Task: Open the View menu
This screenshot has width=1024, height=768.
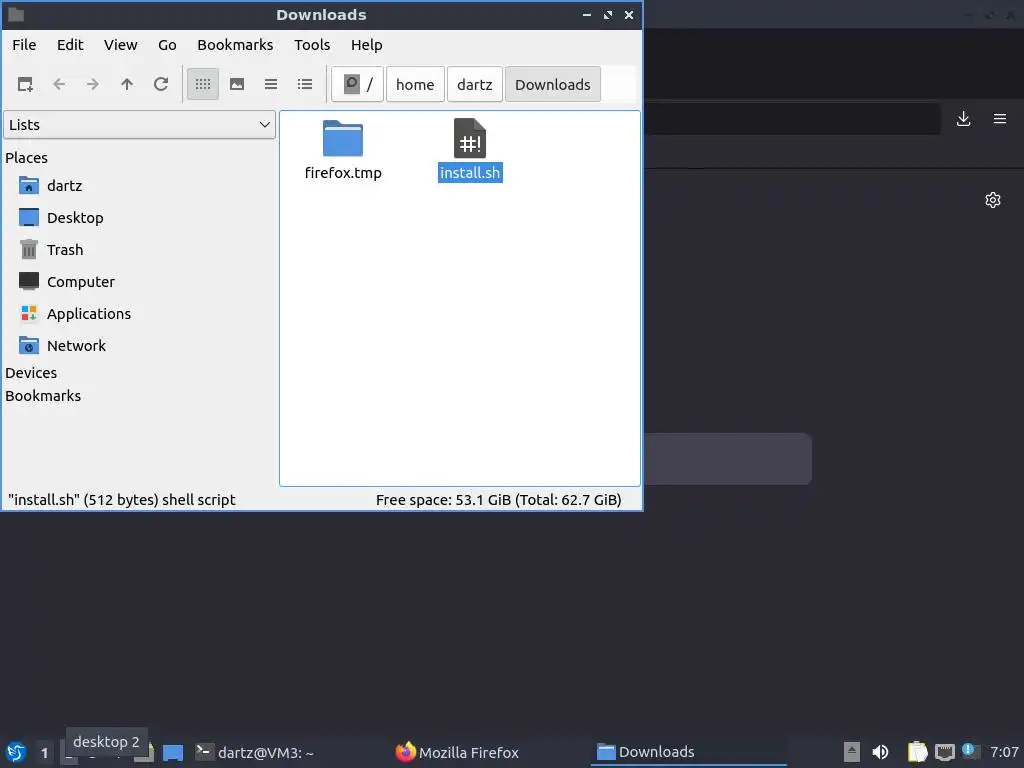Action: pyautogui.click(x=121, y=45)
